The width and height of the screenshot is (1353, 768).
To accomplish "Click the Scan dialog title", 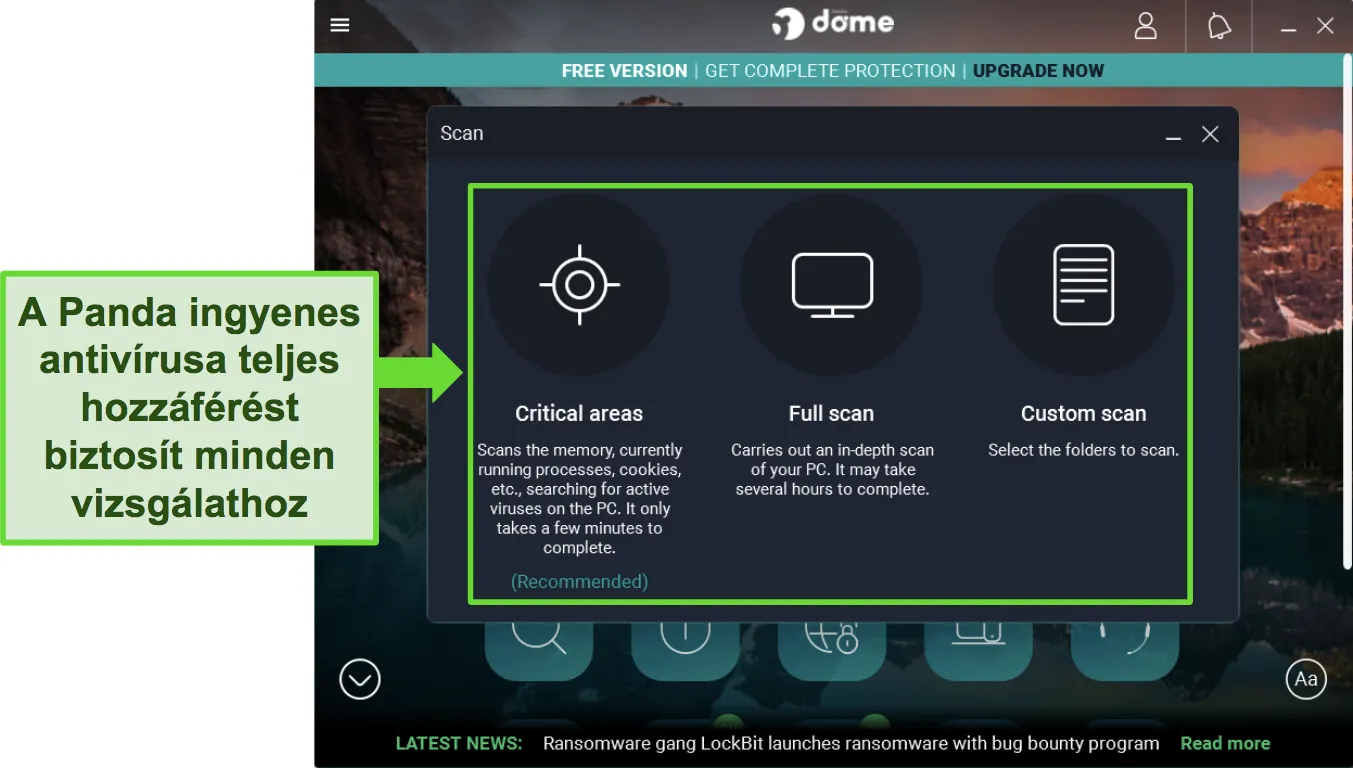I will (x=462, y=133).
